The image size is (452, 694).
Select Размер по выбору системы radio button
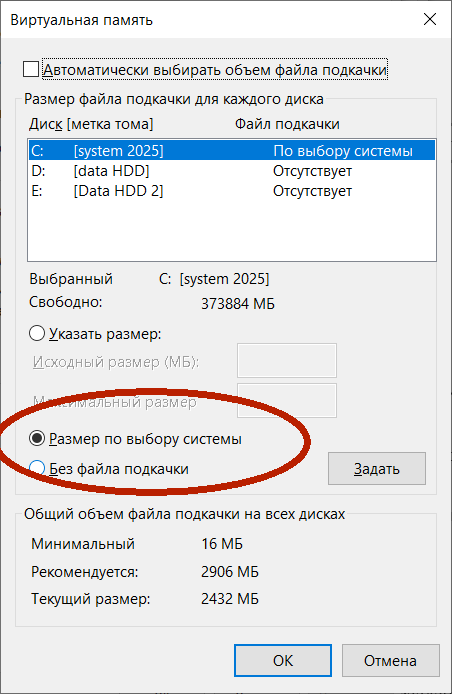(x=37, y=439)
